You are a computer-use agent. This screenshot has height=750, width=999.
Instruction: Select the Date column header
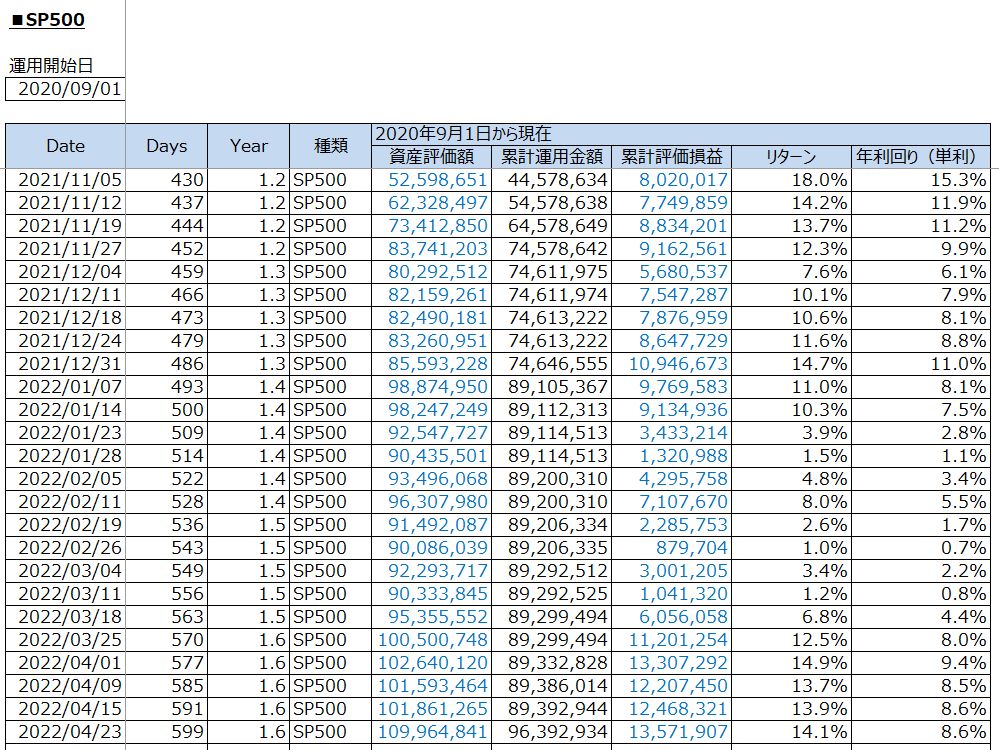(x=66, y=146)
